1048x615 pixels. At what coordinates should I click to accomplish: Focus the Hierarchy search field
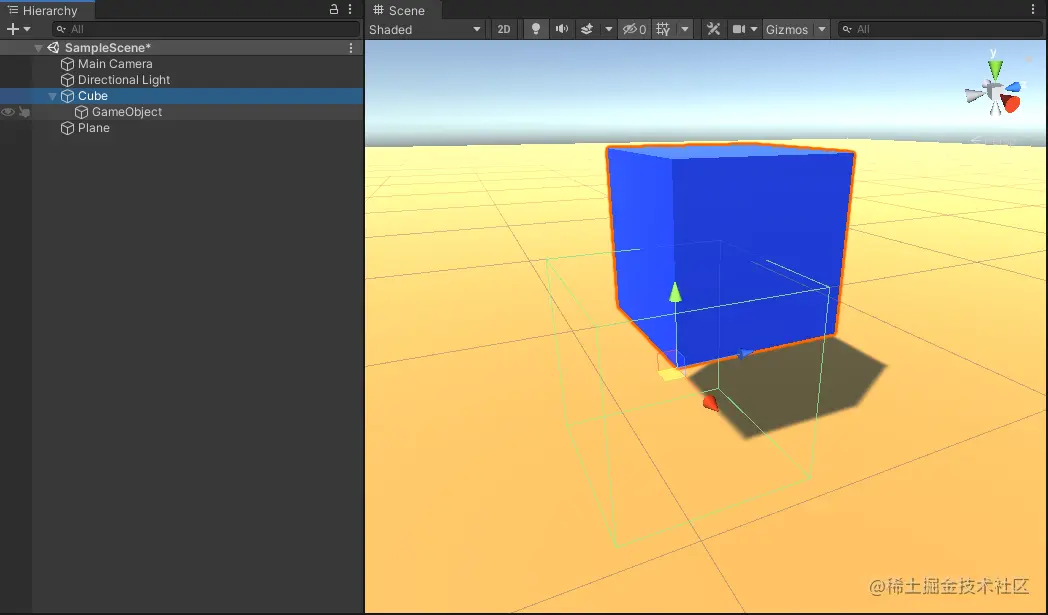[x=206, y=29]
